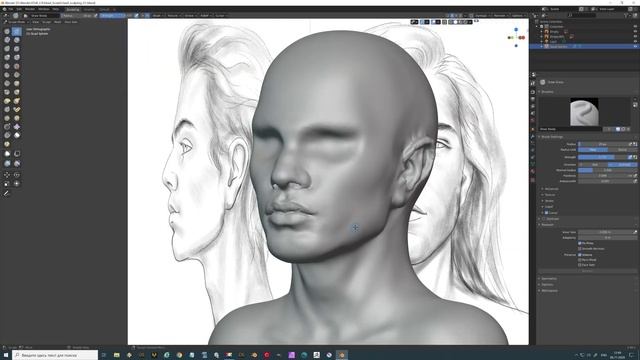Image resolution: width=640 pixels, height=360 pixels.
Task: Select the Mesh Filter tool
Action: 7,163
